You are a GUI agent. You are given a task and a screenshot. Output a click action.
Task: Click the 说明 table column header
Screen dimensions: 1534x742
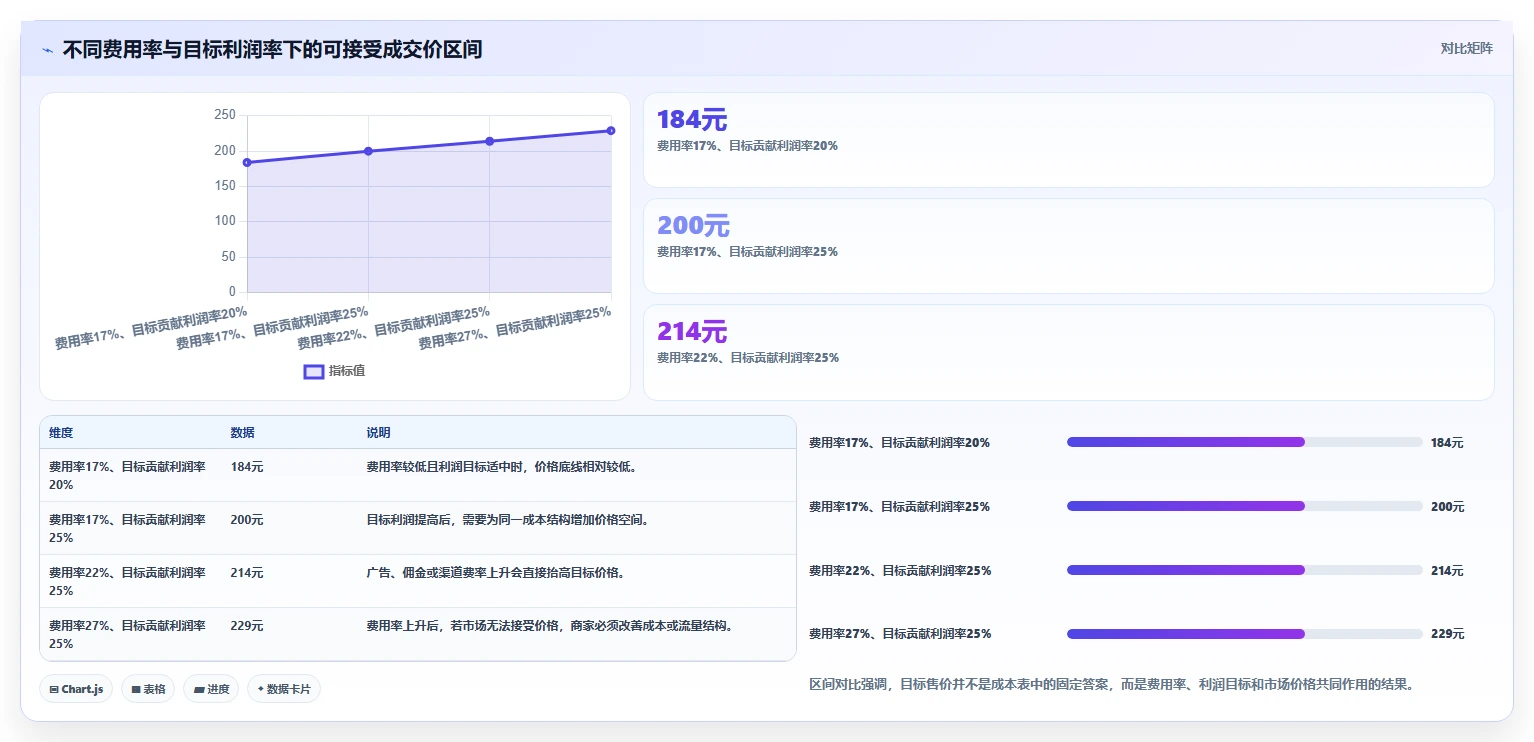378,433
